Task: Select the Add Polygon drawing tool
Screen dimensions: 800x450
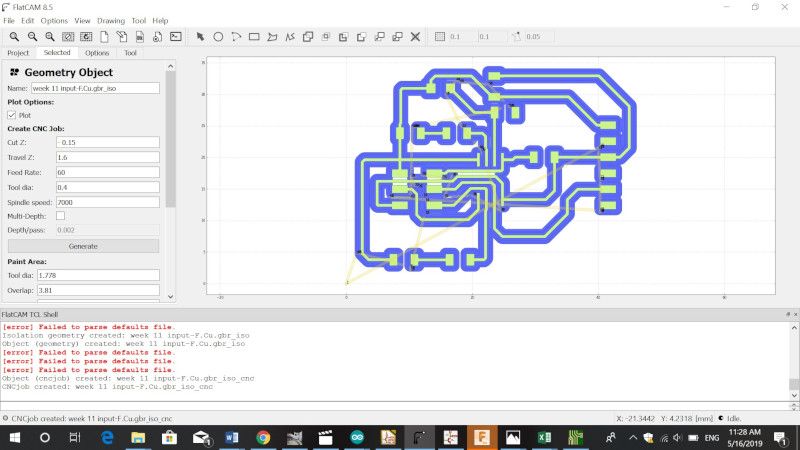Action: point(272,37)
